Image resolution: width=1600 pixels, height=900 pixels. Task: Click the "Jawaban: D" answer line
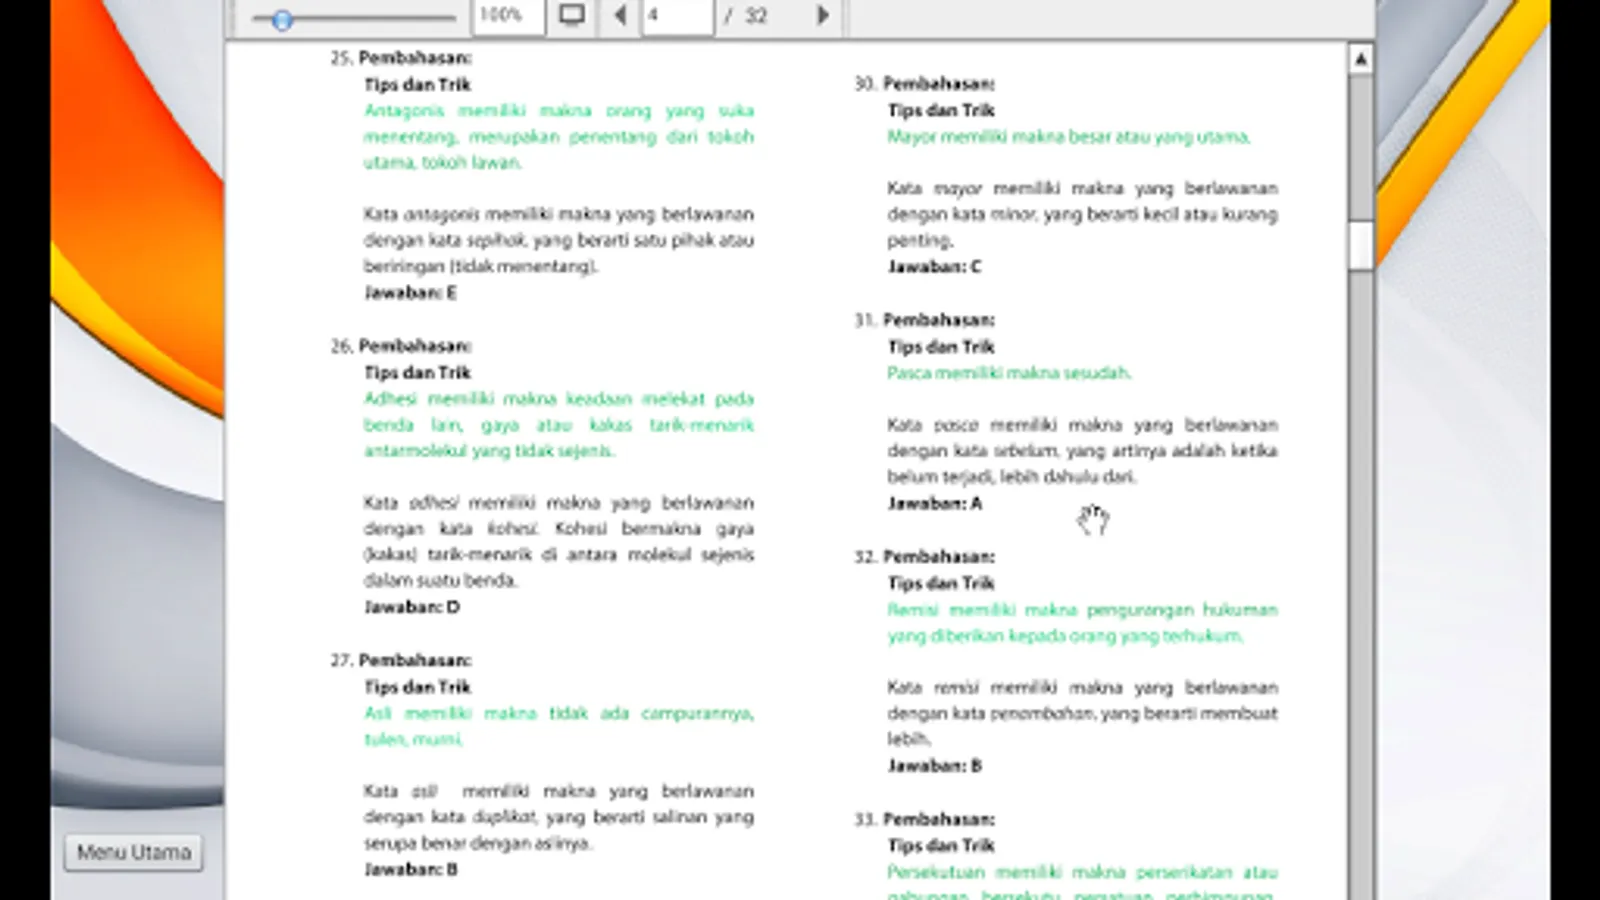(412, 607)
